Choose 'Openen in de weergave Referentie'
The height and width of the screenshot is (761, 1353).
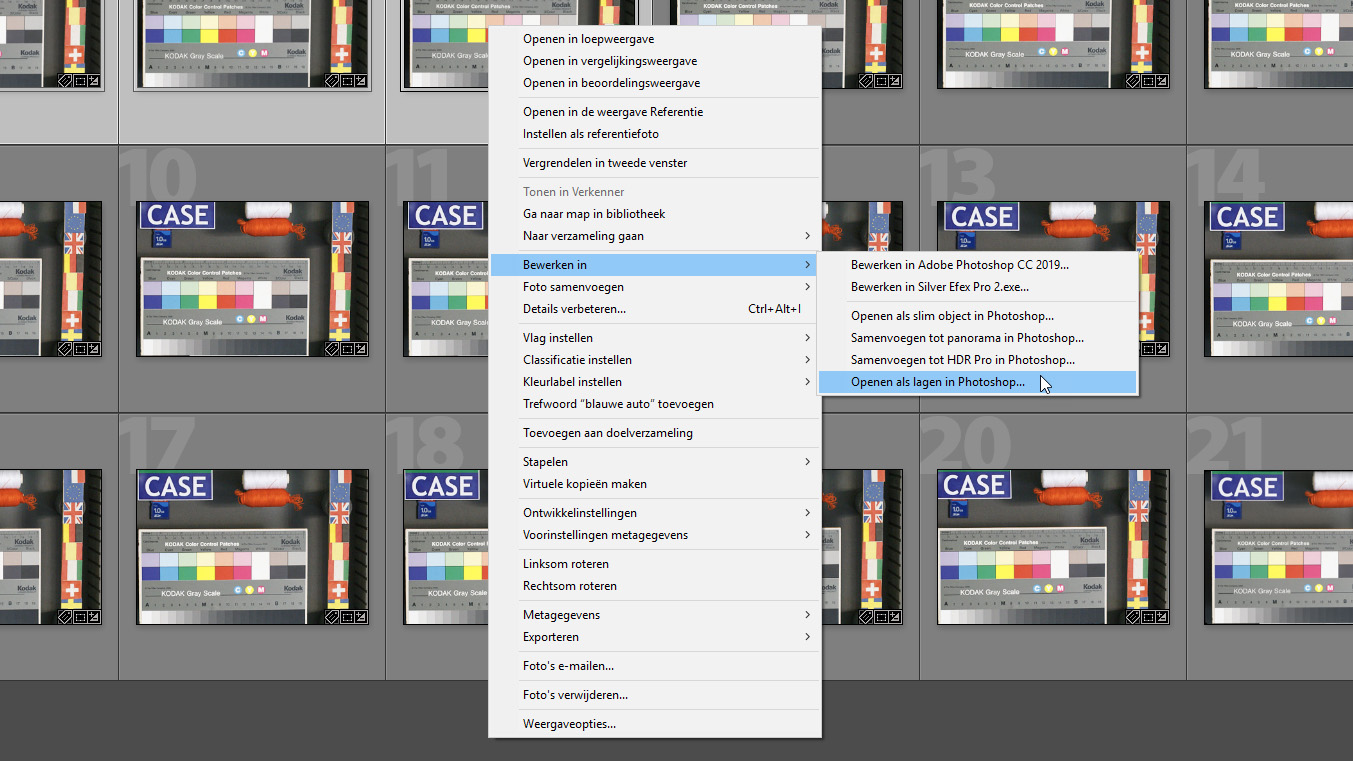coord(655,112)
